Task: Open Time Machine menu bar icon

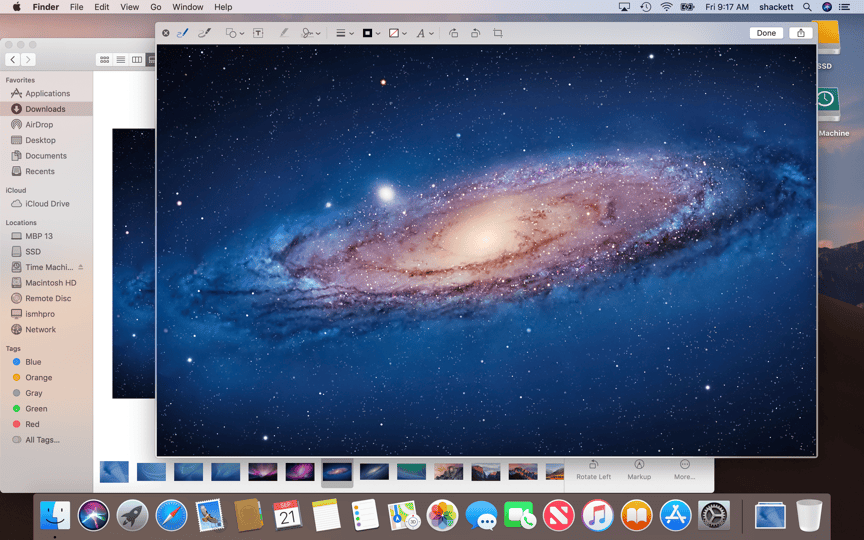Action: coord(645,7)
